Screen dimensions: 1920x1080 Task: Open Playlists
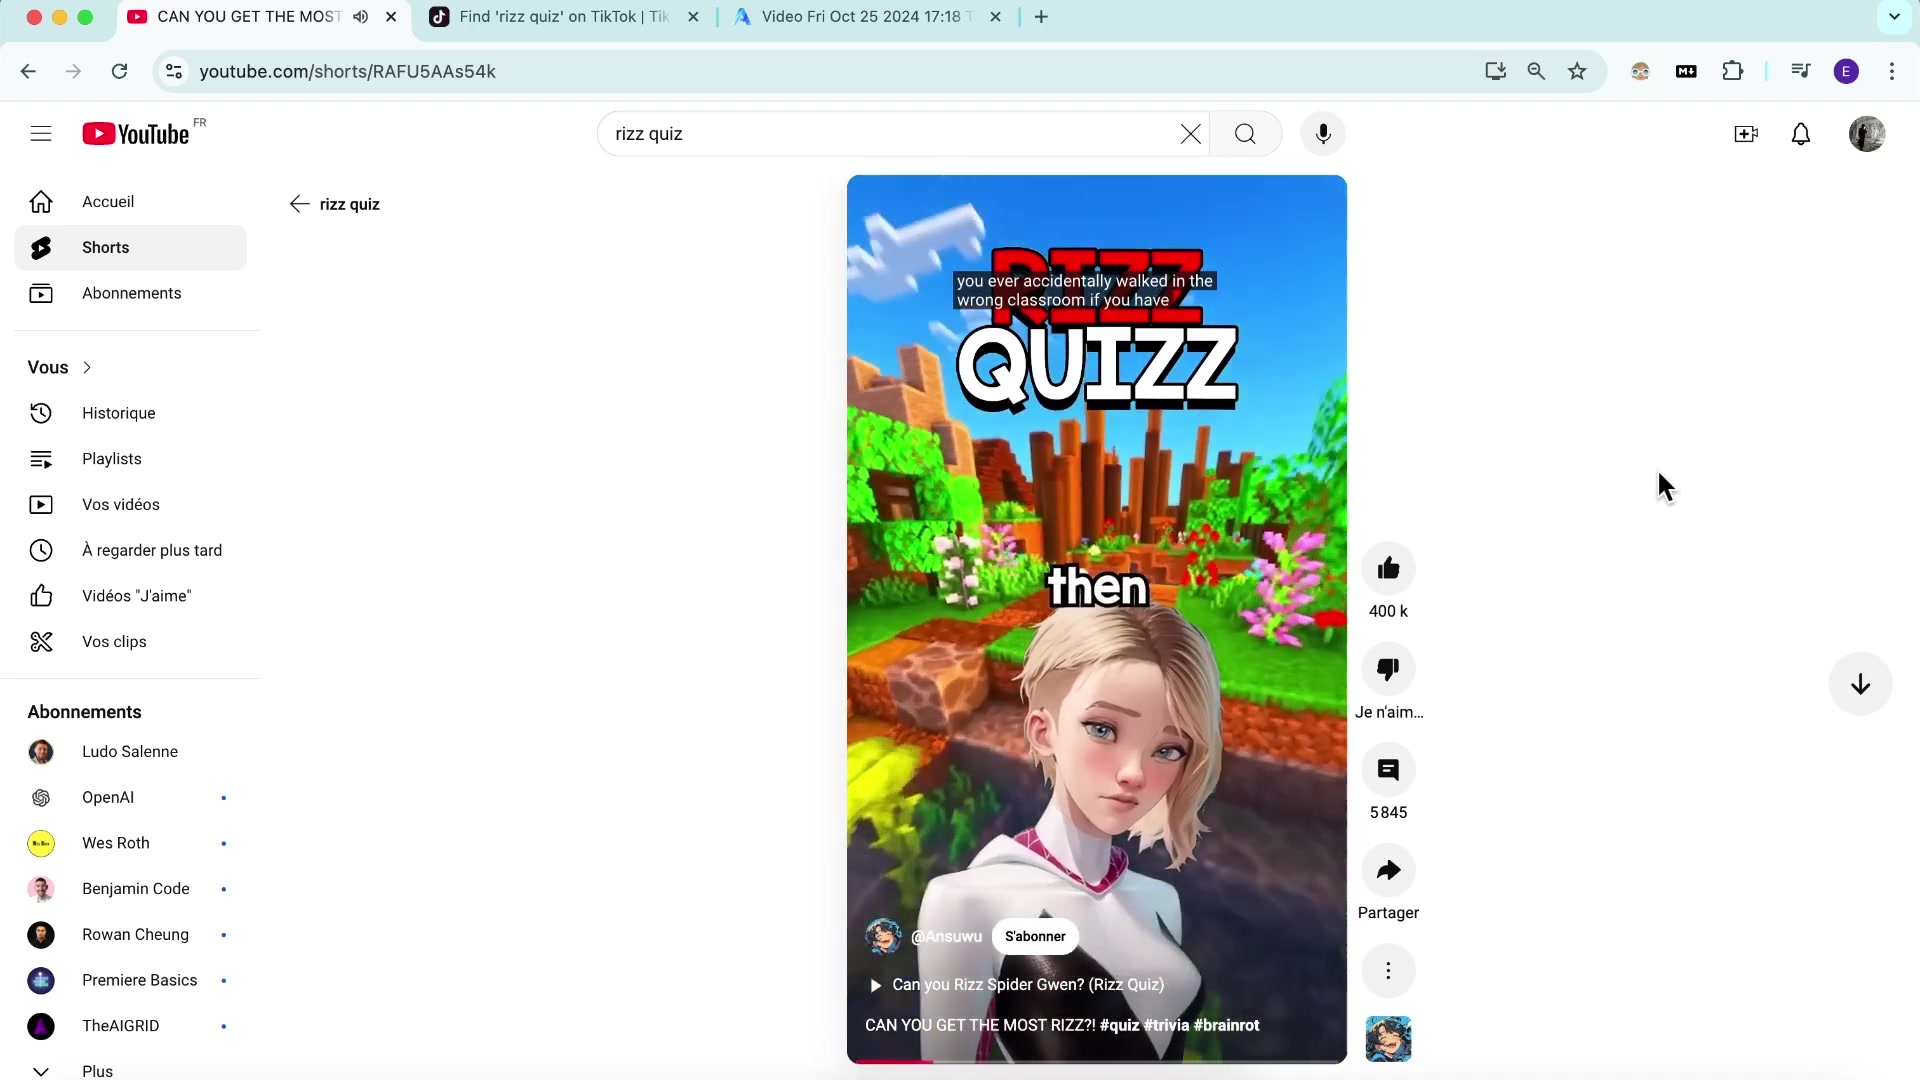pyautogui.click(x=130, y=459)
